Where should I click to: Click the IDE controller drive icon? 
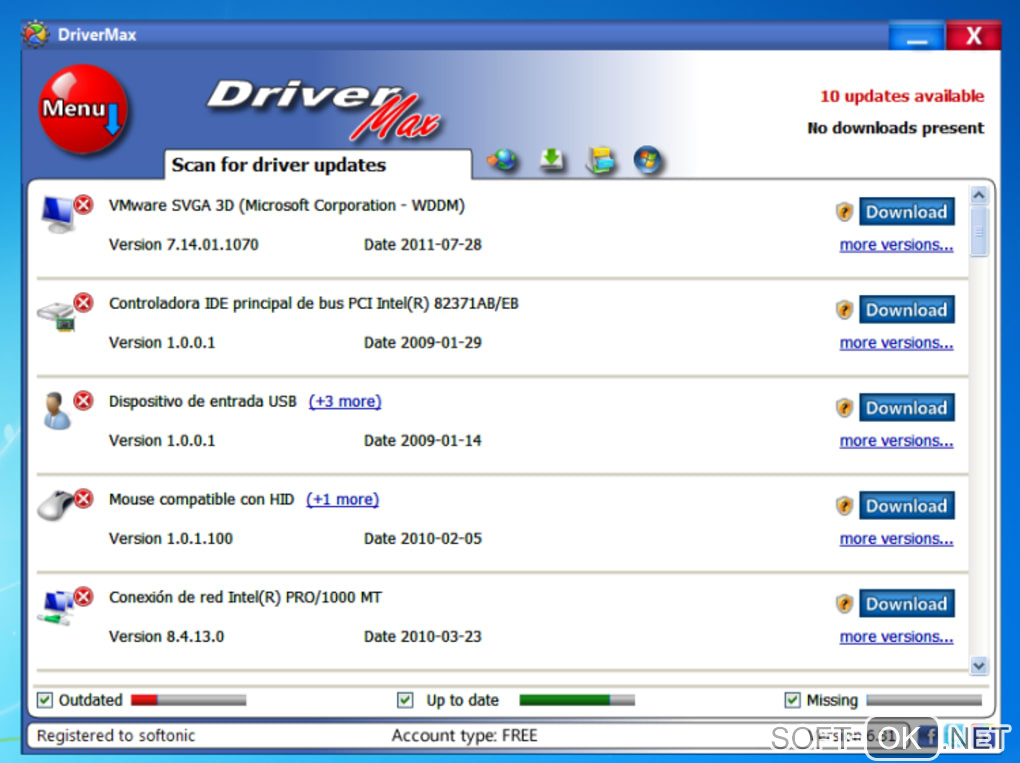coord(57,315)
